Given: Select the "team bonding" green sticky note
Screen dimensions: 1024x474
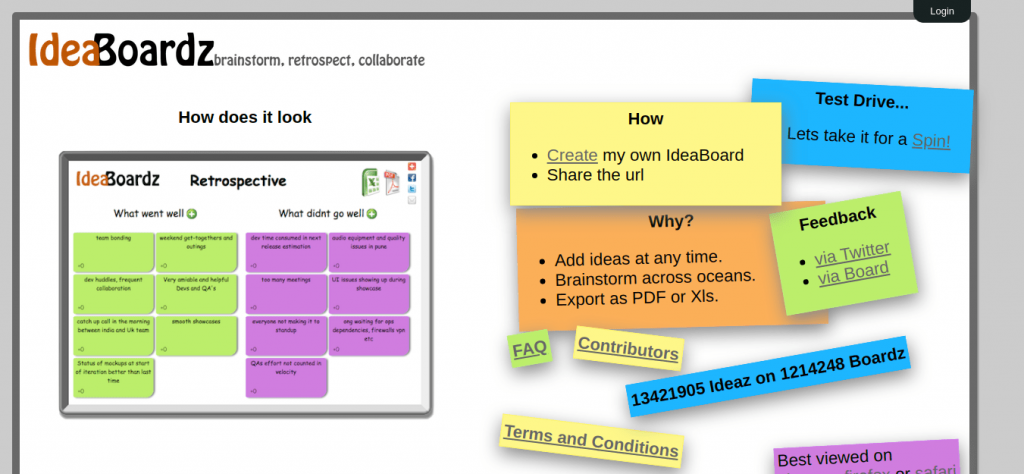Looking at the screenshot, I should 113,252.
